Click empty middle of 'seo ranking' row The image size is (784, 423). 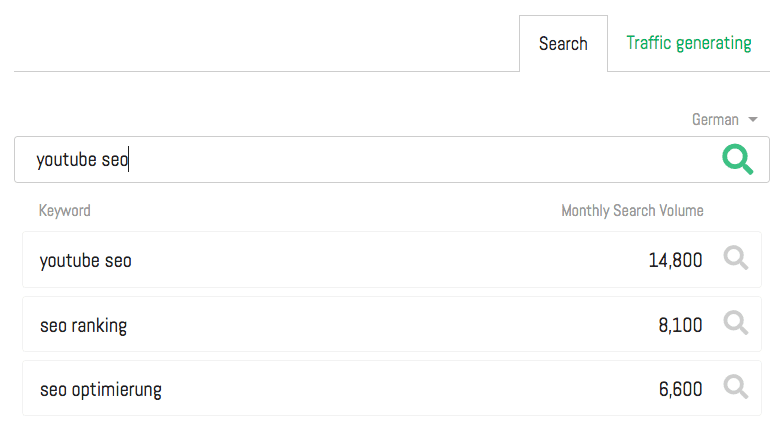380,325
